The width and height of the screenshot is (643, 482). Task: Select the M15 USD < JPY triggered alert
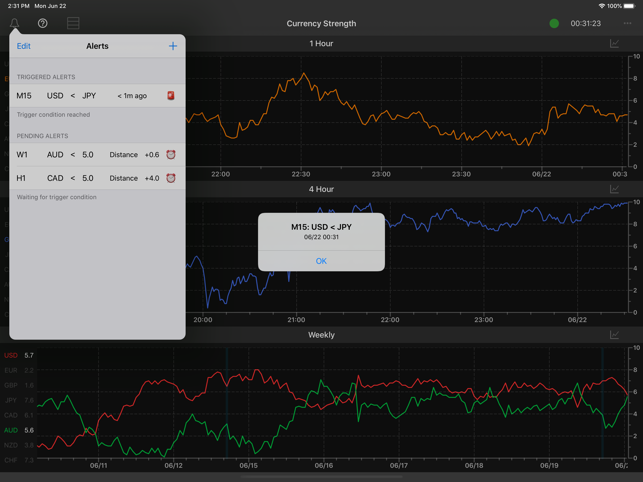90,96
